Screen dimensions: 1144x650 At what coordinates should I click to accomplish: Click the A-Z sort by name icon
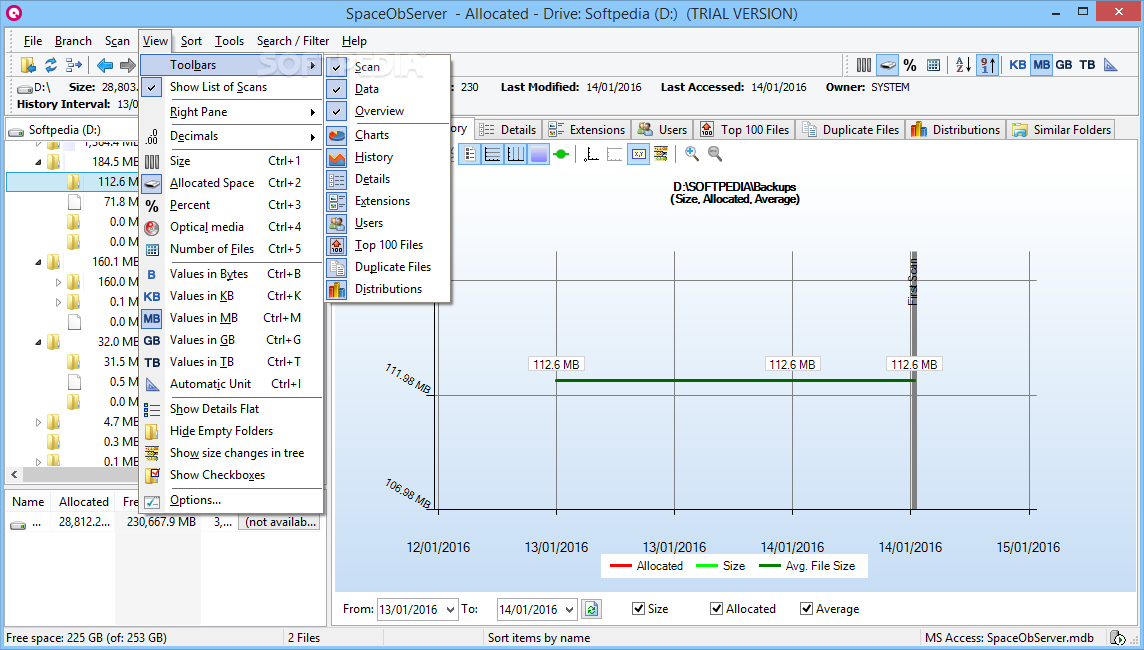coord(963,65)
